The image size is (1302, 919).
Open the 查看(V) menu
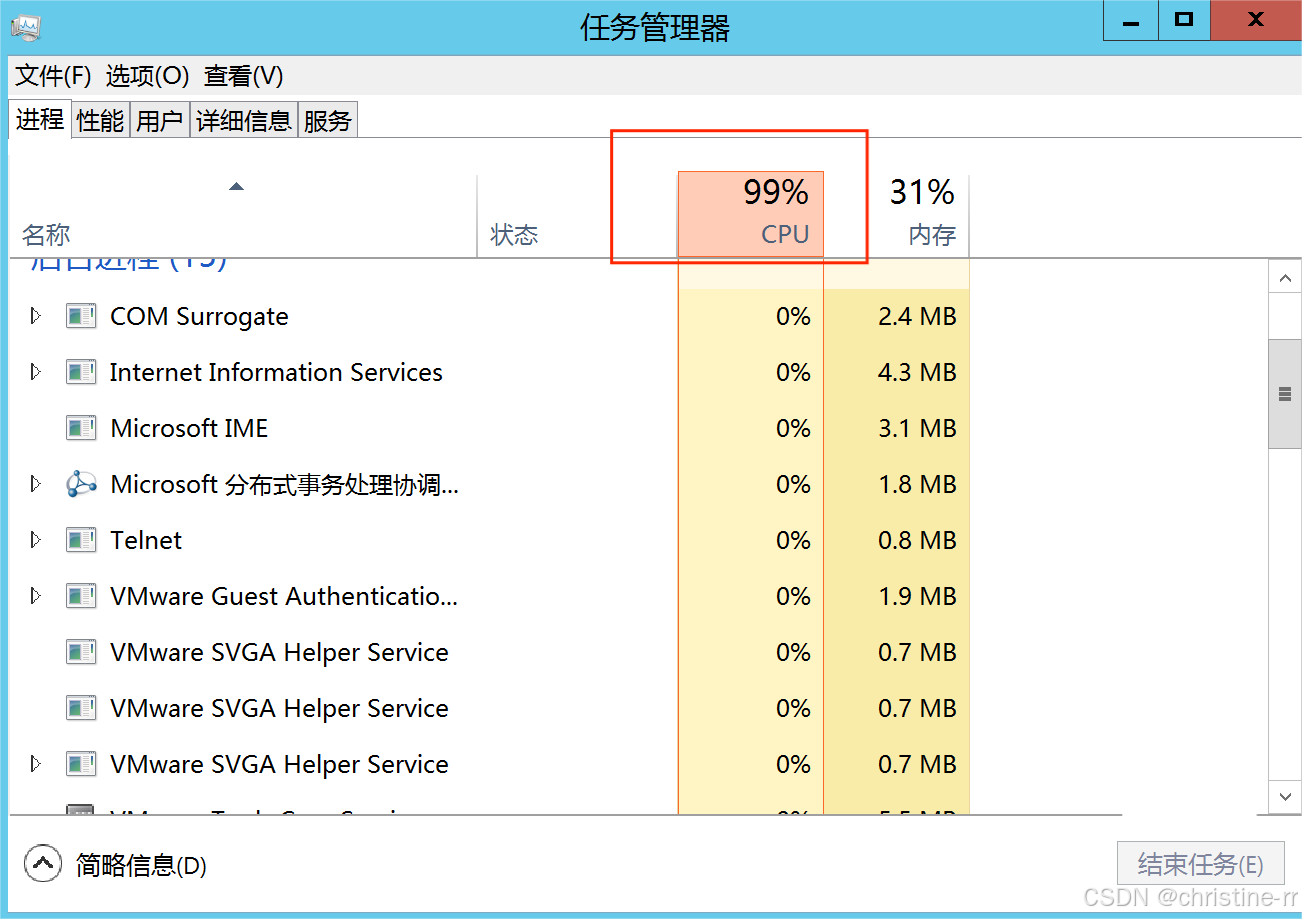coord(243,76)
